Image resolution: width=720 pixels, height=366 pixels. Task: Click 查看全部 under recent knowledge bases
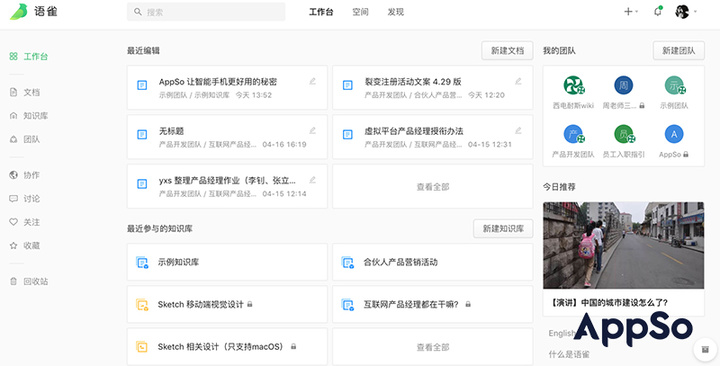[x=433, y=347]
